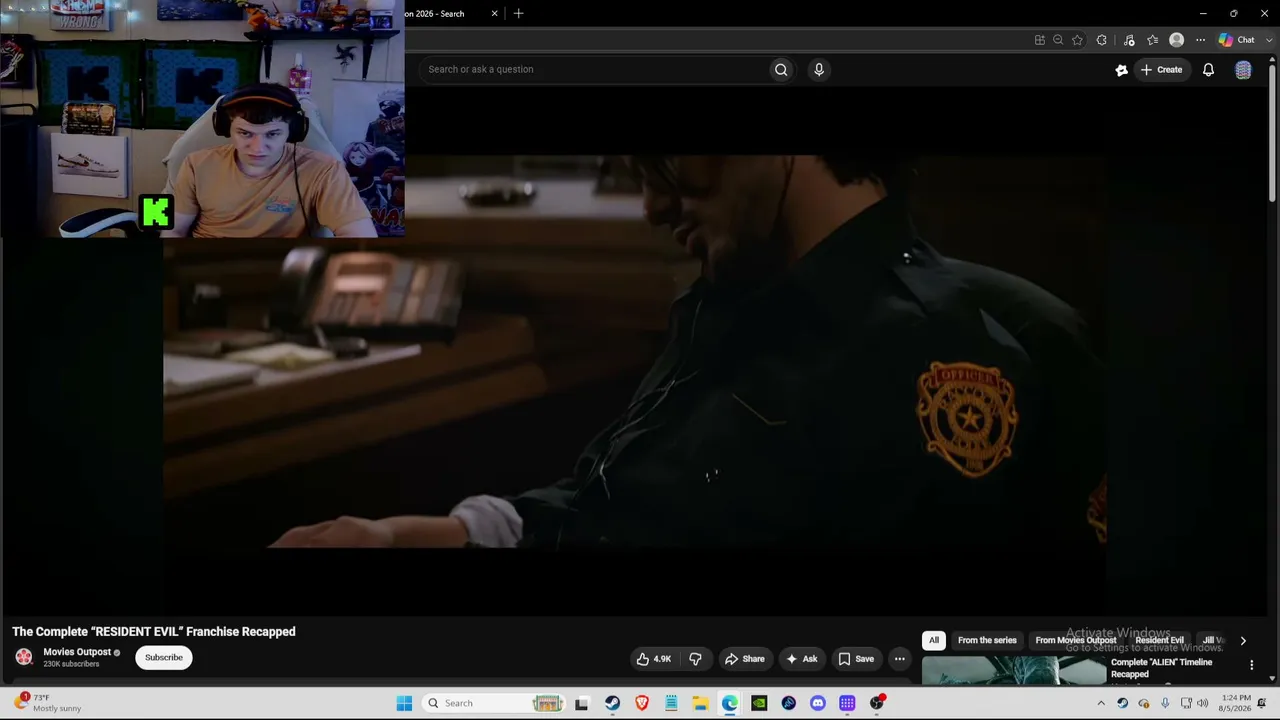
Task: Open the NVIDIA app from the taskbar
Action: [759, 703]
